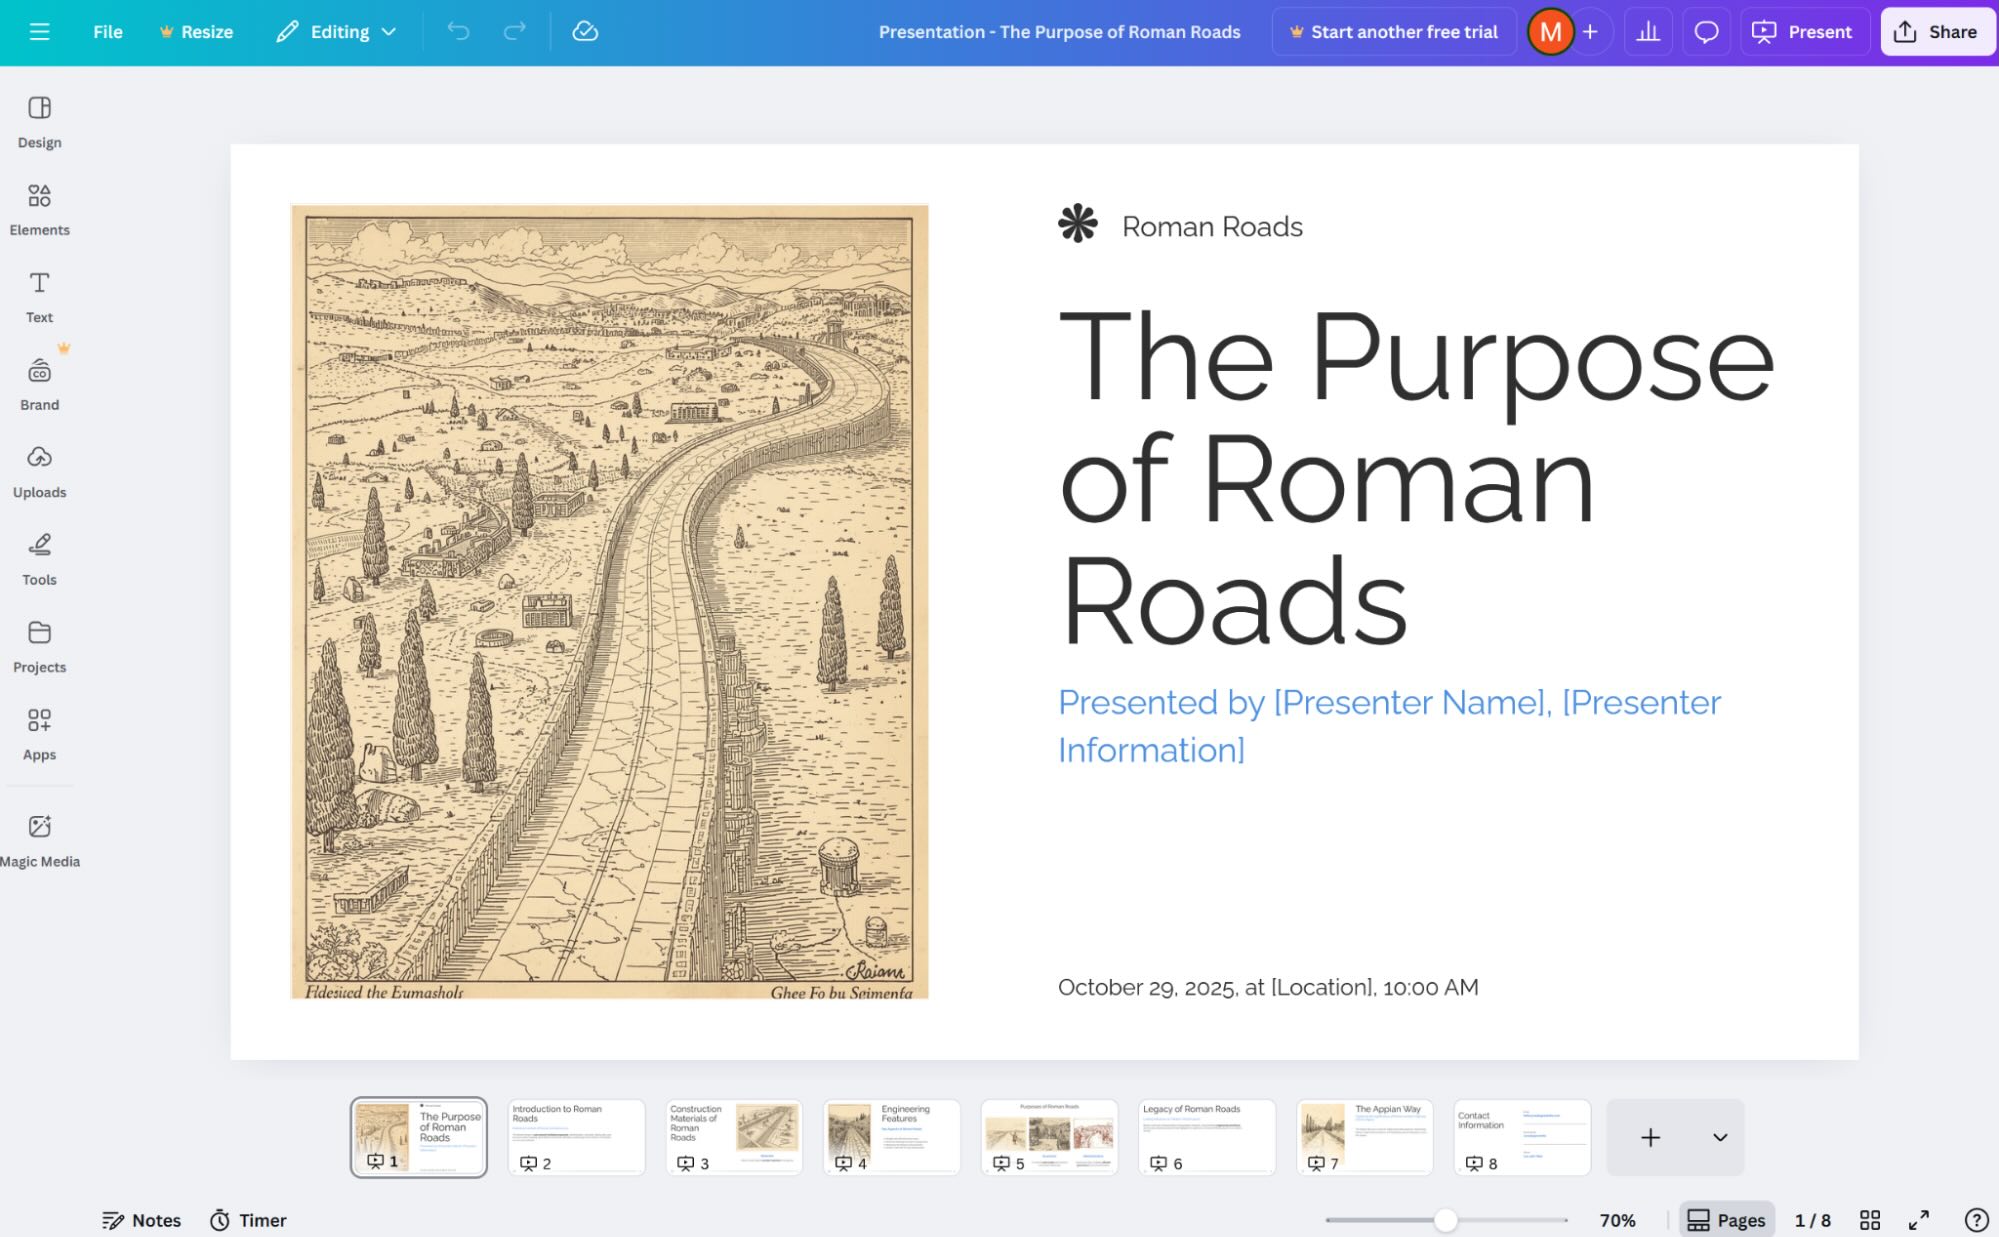
Task: Open the Resize menu
Action: 197,31
